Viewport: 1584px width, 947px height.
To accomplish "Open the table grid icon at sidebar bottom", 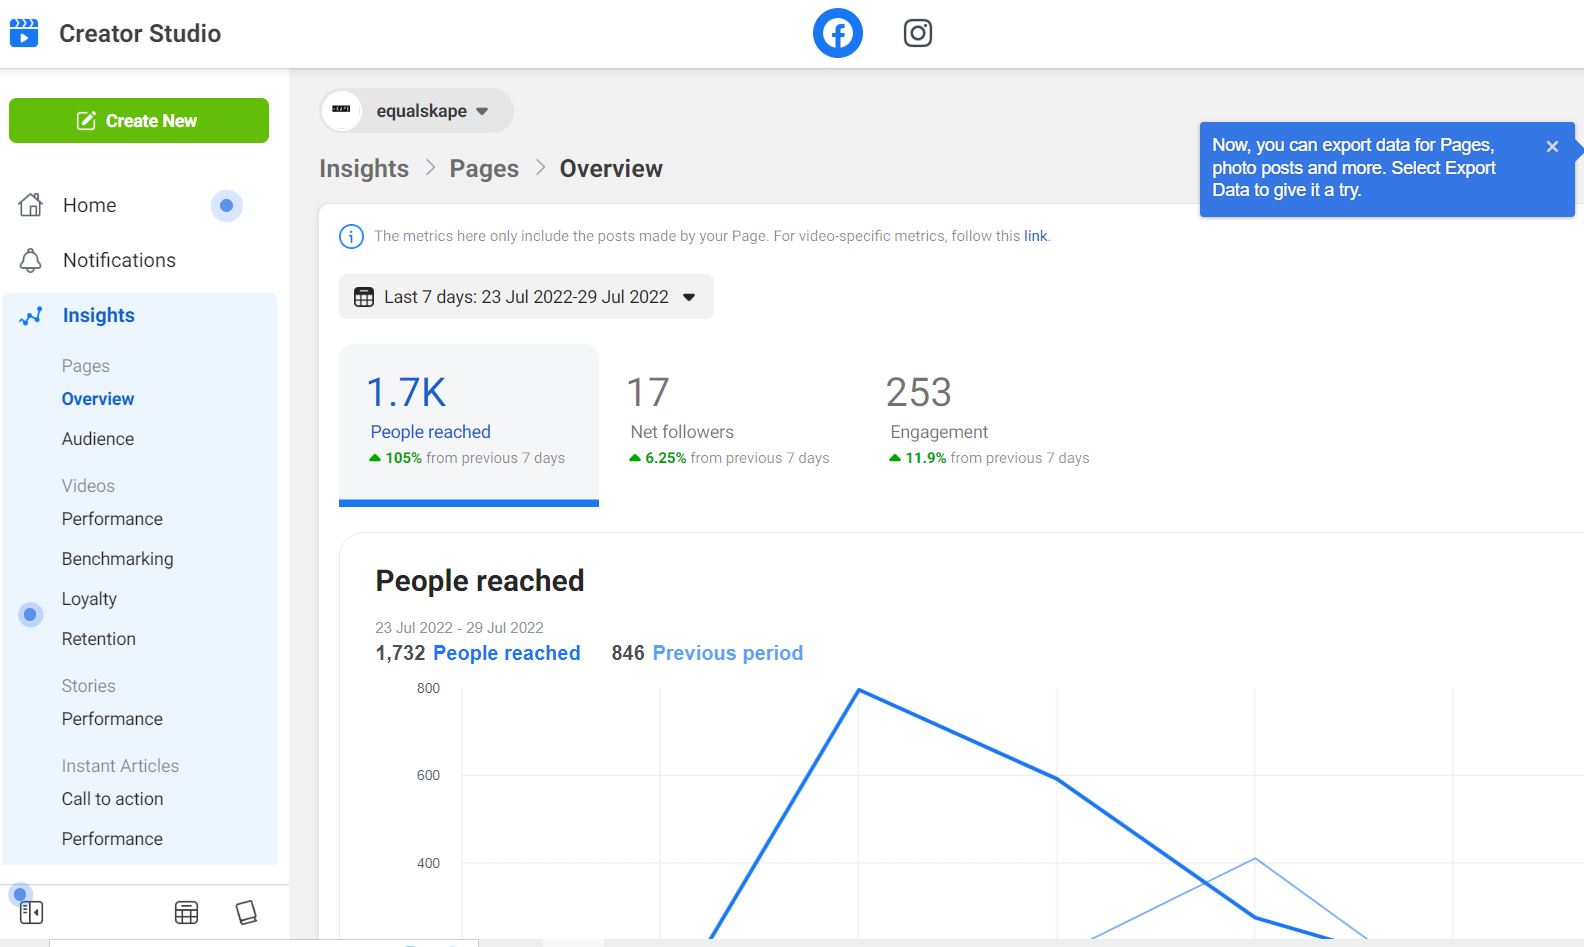I will coord(187,912).
